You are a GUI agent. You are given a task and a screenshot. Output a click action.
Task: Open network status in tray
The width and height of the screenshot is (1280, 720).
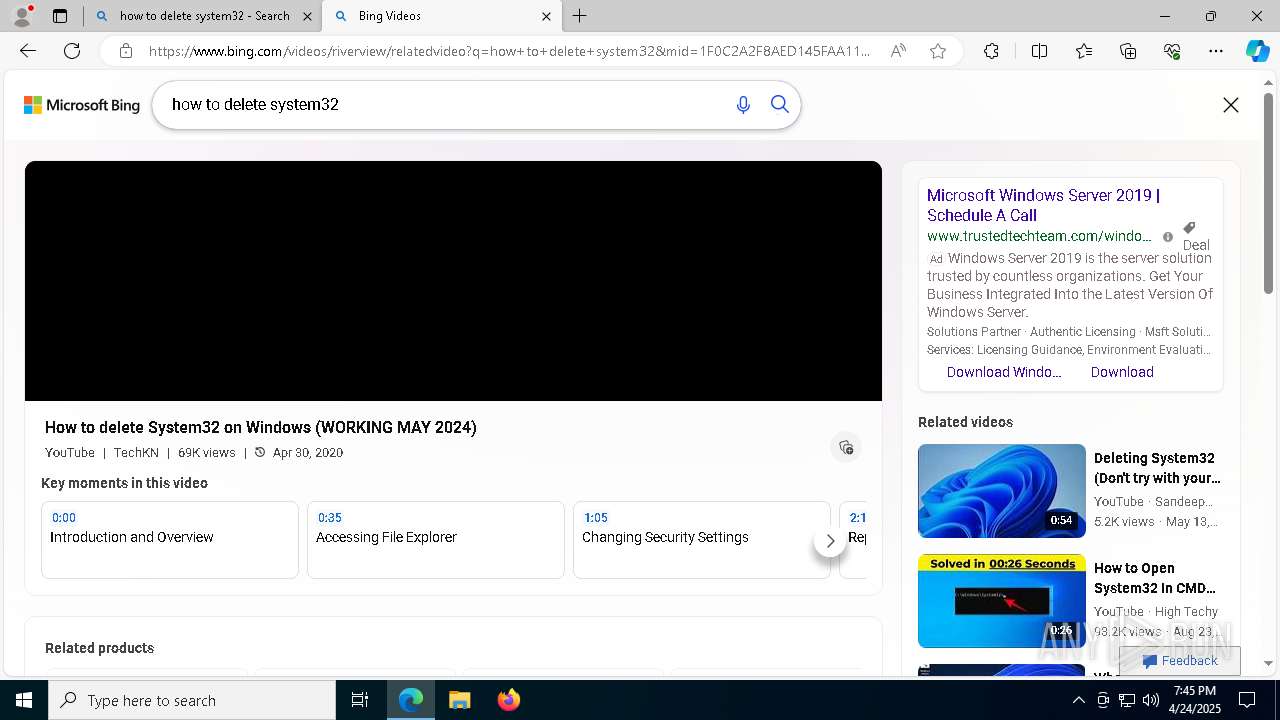(x=1126, y=700)
